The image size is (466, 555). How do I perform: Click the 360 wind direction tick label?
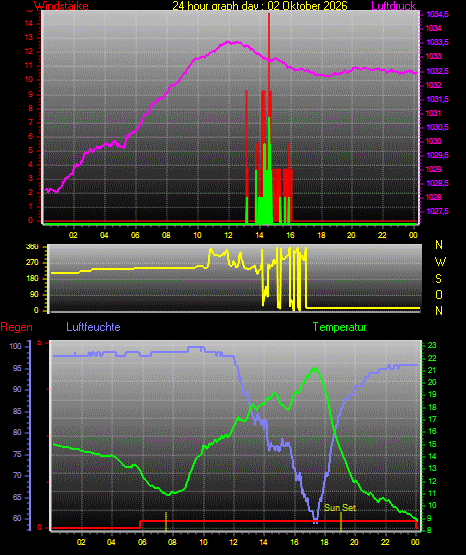pos(32,247)
